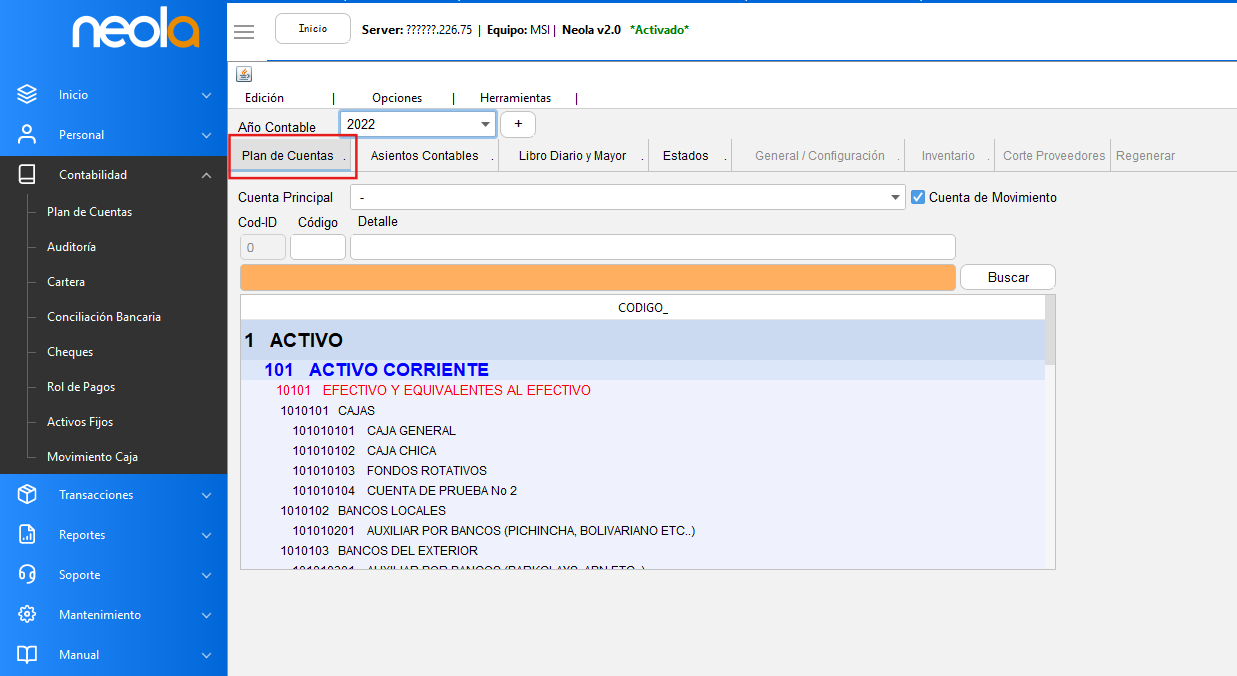
Task: Open the Herramientas menu
Action: pyautogui.click(x=515, y=98)
